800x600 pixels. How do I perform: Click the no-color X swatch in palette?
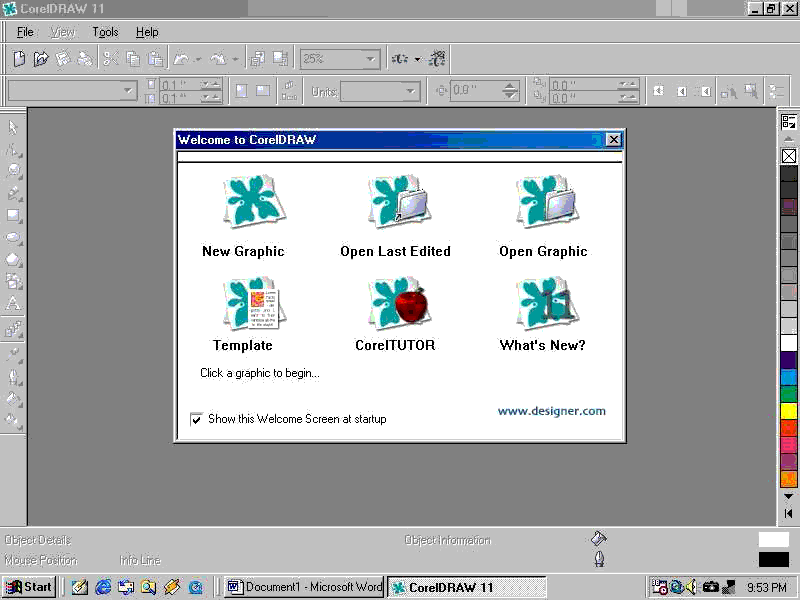[789, 156]
